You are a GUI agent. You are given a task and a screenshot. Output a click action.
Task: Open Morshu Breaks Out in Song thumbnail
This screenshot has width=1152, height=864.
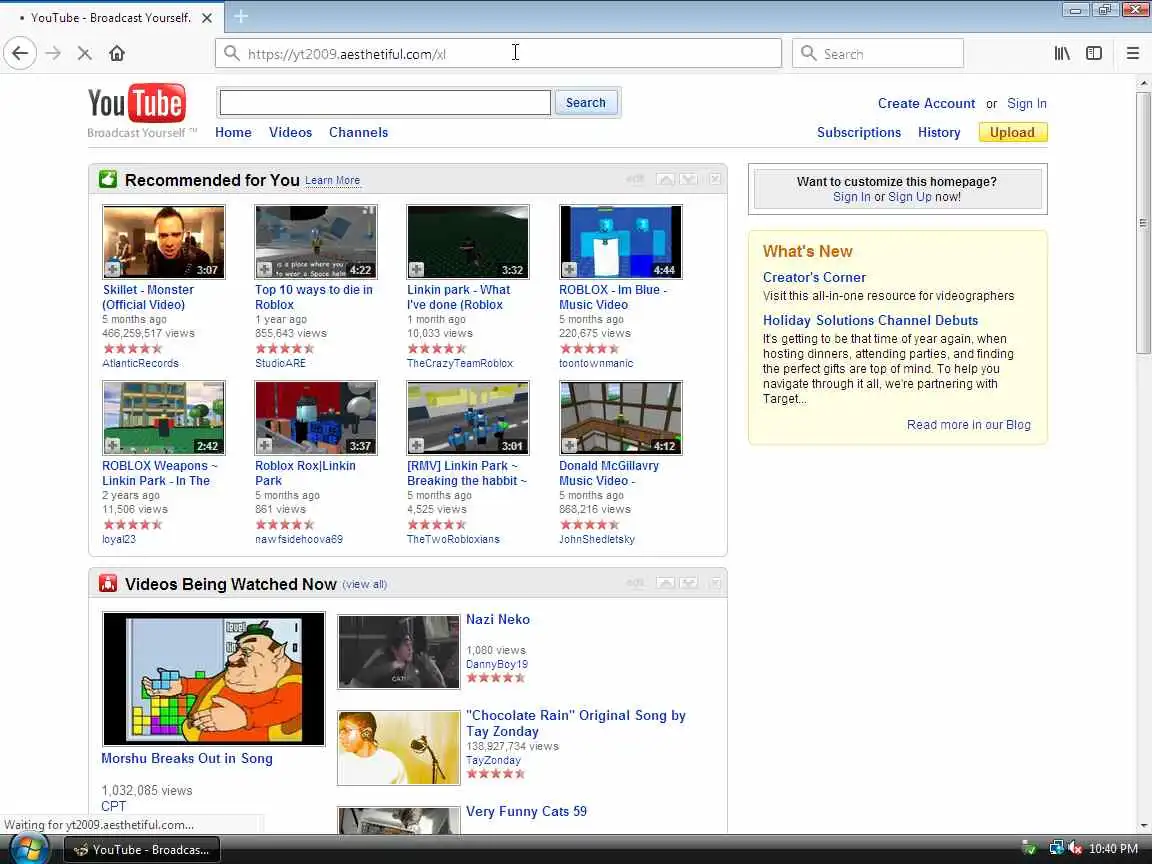pyautogui.click(x=214, y=678)
